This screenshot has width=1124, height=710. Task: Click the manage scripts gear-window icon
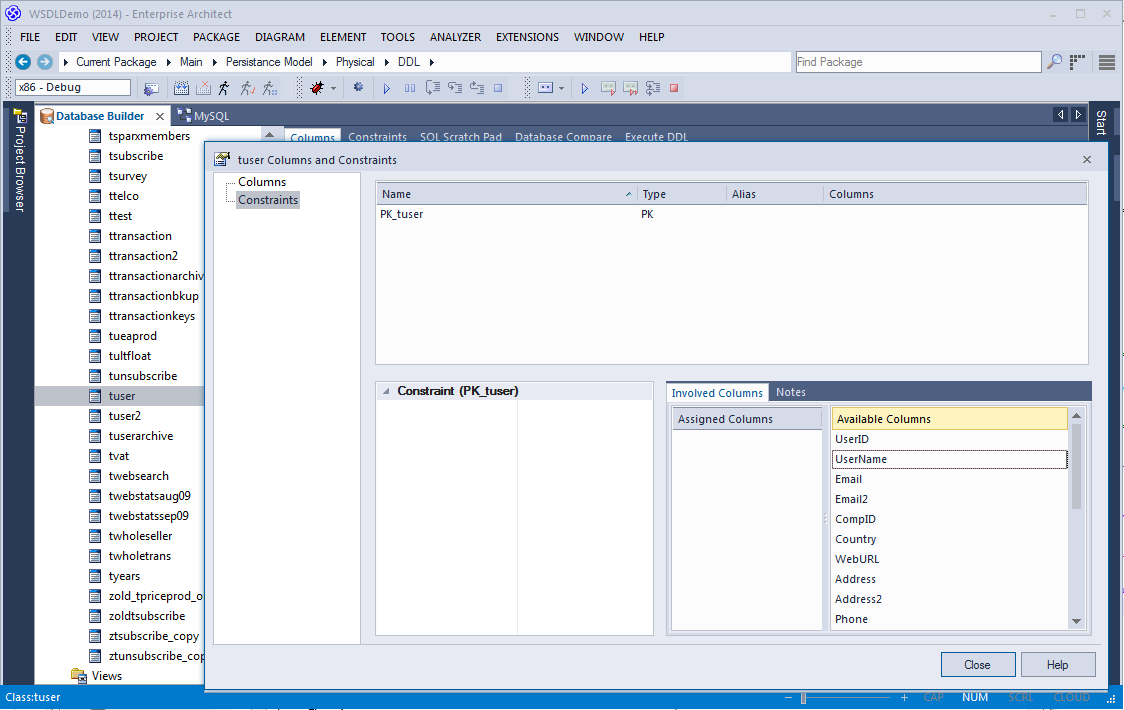tap(151, 88)
